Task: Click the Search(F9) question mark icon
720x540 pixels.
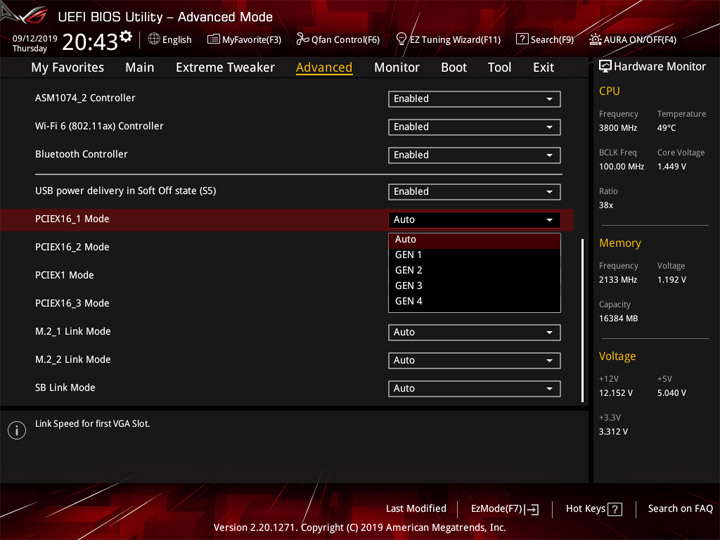Action: click(522, 39)
